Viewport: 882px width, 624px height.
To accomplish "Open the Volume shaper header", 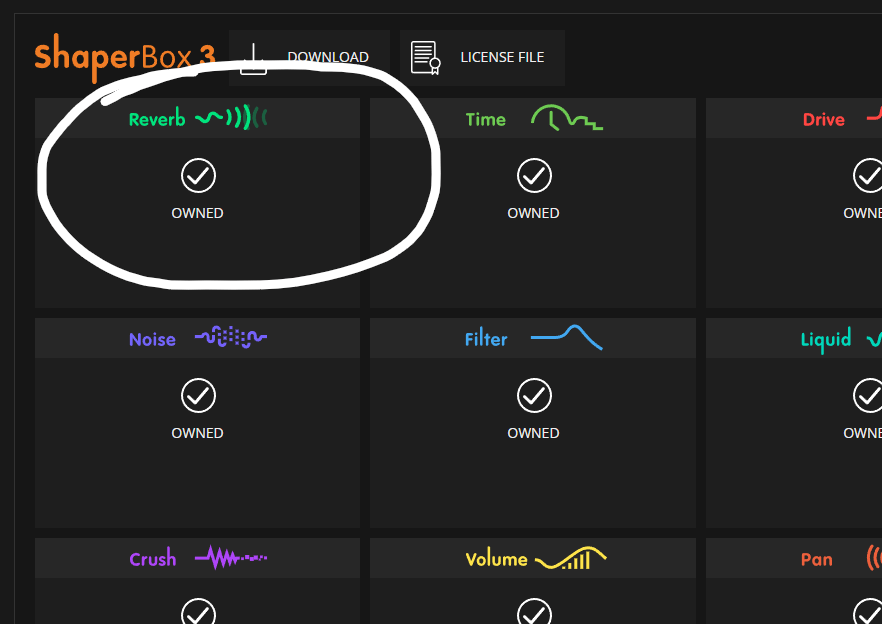I will click(x=533, y=558).
